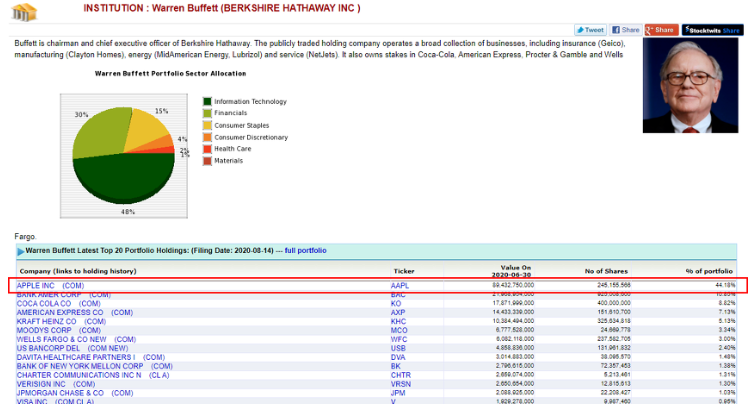The width and height of the screenshot is (754, 404).
Task: Click the INSTITUTION Warren Buffett page heading
Action: point(222,8)
